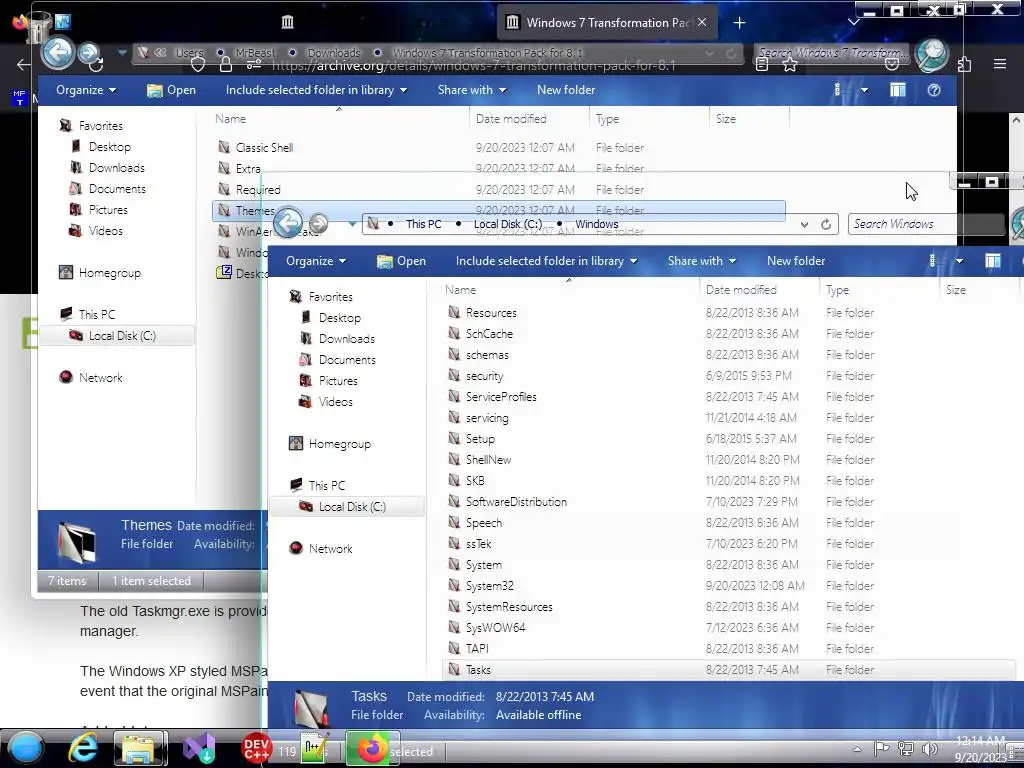Click the Forward arrow in the Windows folder window
Image resolution: width=1024 pixels, height=768 pixels.
[x=318, y=223]
